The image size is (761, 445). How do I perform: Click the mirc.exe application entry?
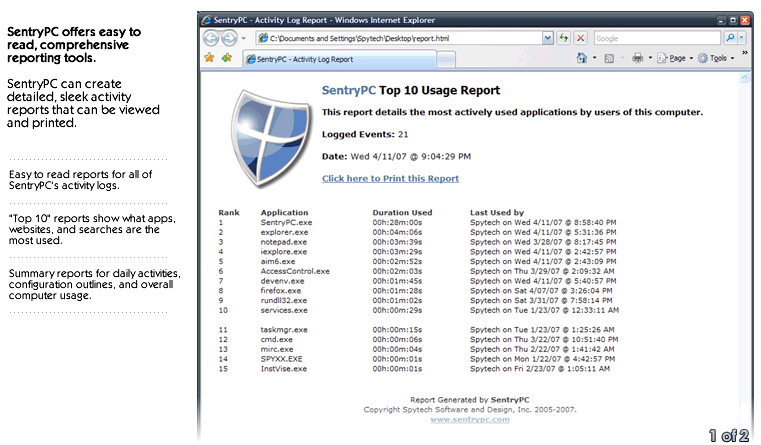click(x=277, y=349)
